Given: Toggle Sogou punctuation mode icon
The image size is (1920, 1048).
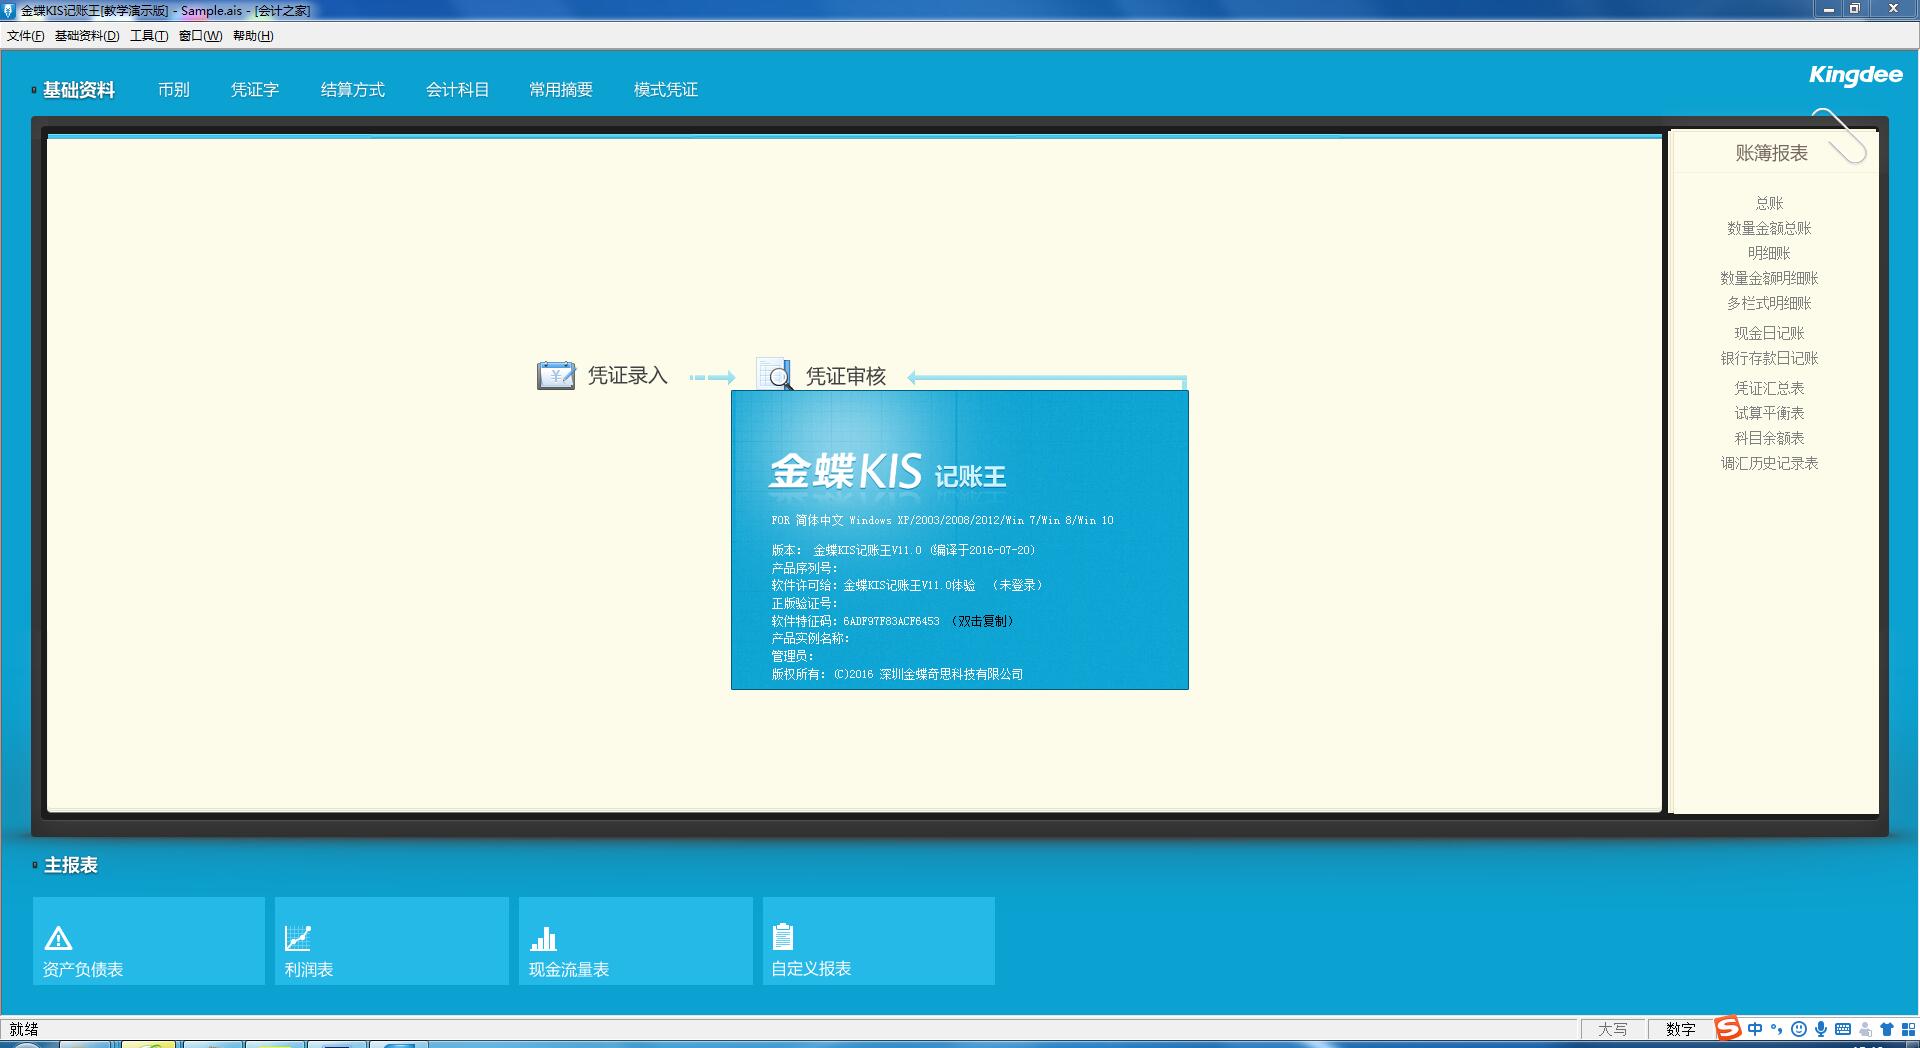Looking at the screenshot, I should tap(1777, 1029).
